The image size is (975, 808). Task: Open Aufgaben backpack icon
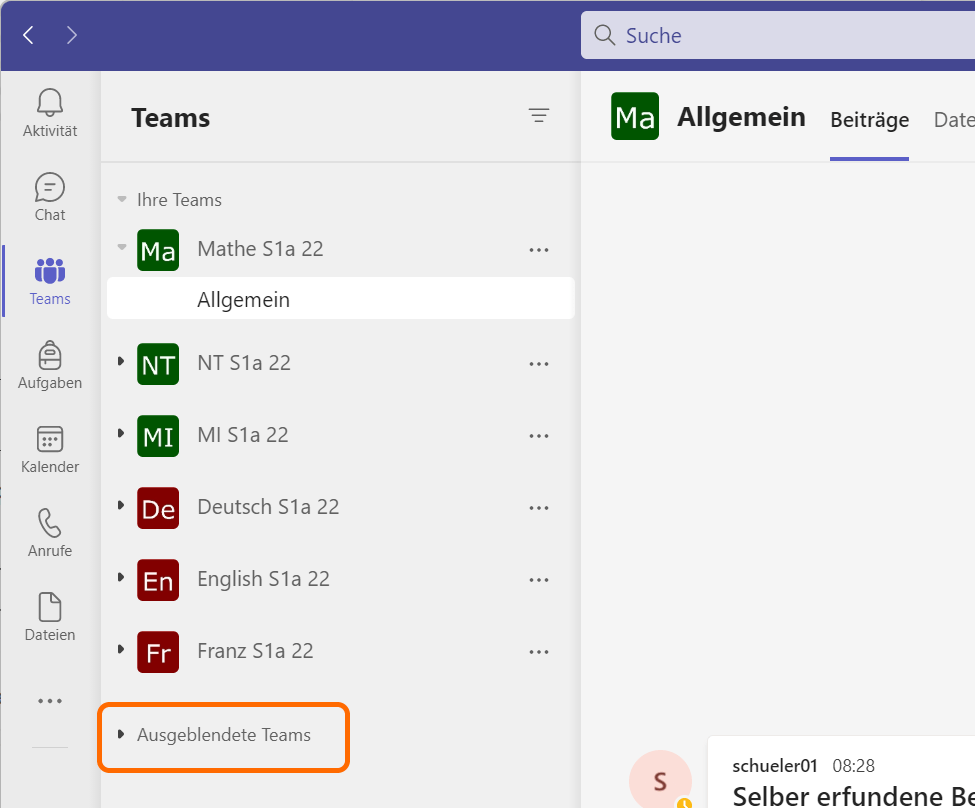(50, 355)
